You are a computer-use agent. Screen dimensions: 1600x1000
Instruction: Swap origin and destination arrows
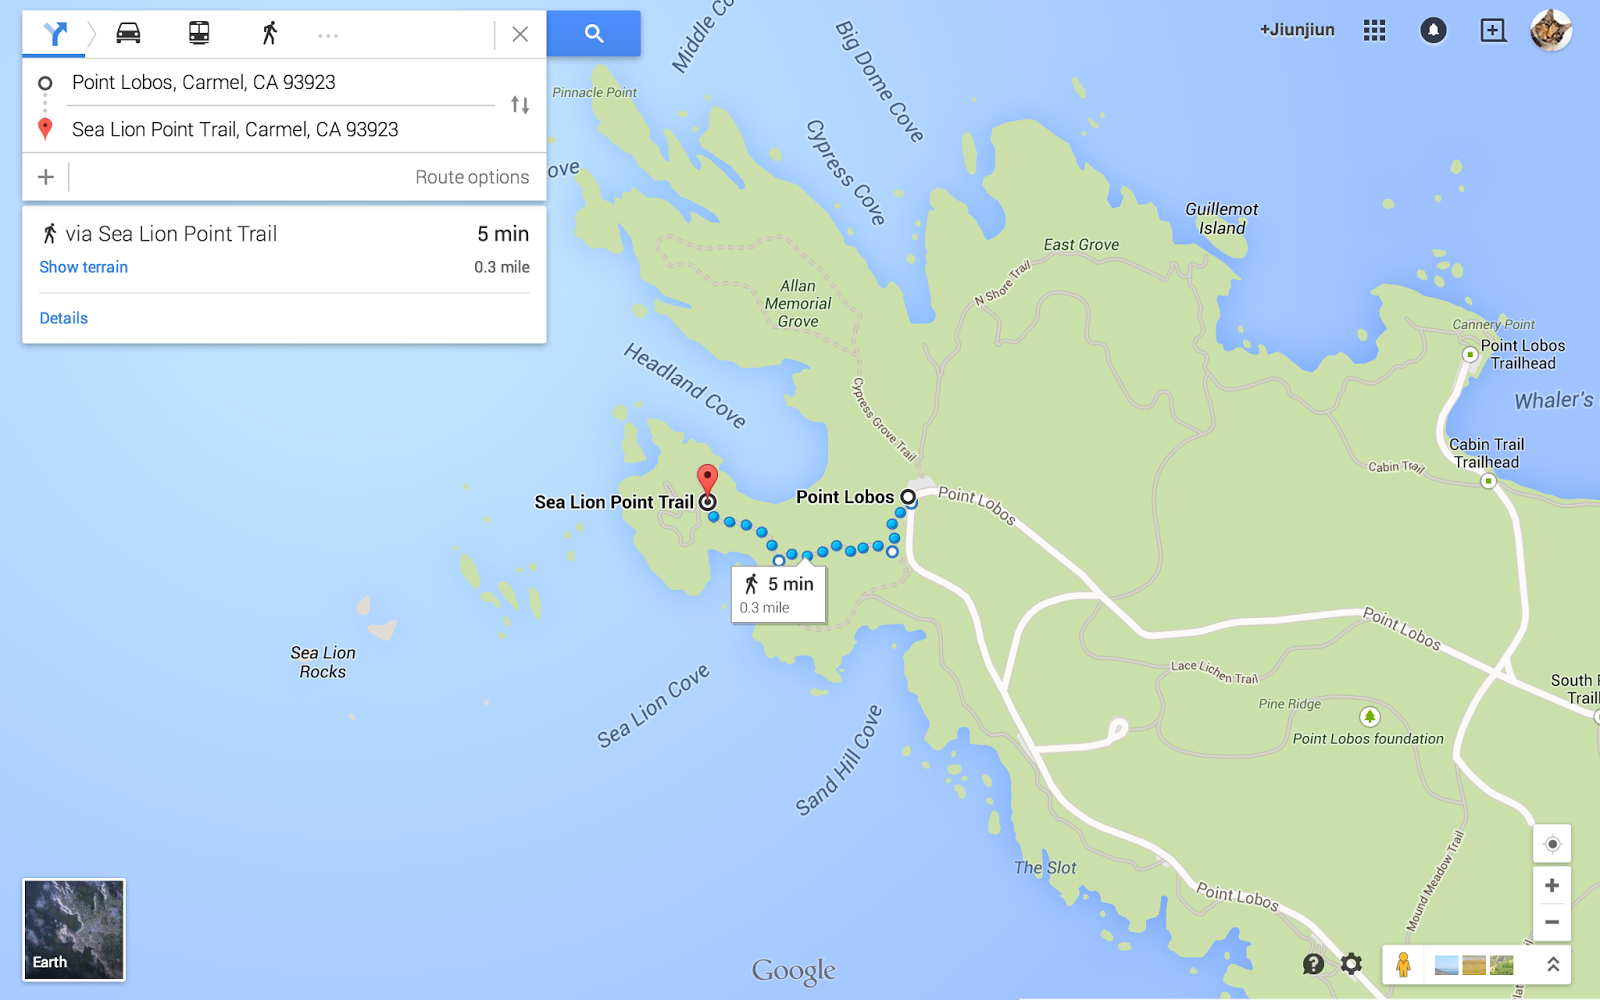520,105
